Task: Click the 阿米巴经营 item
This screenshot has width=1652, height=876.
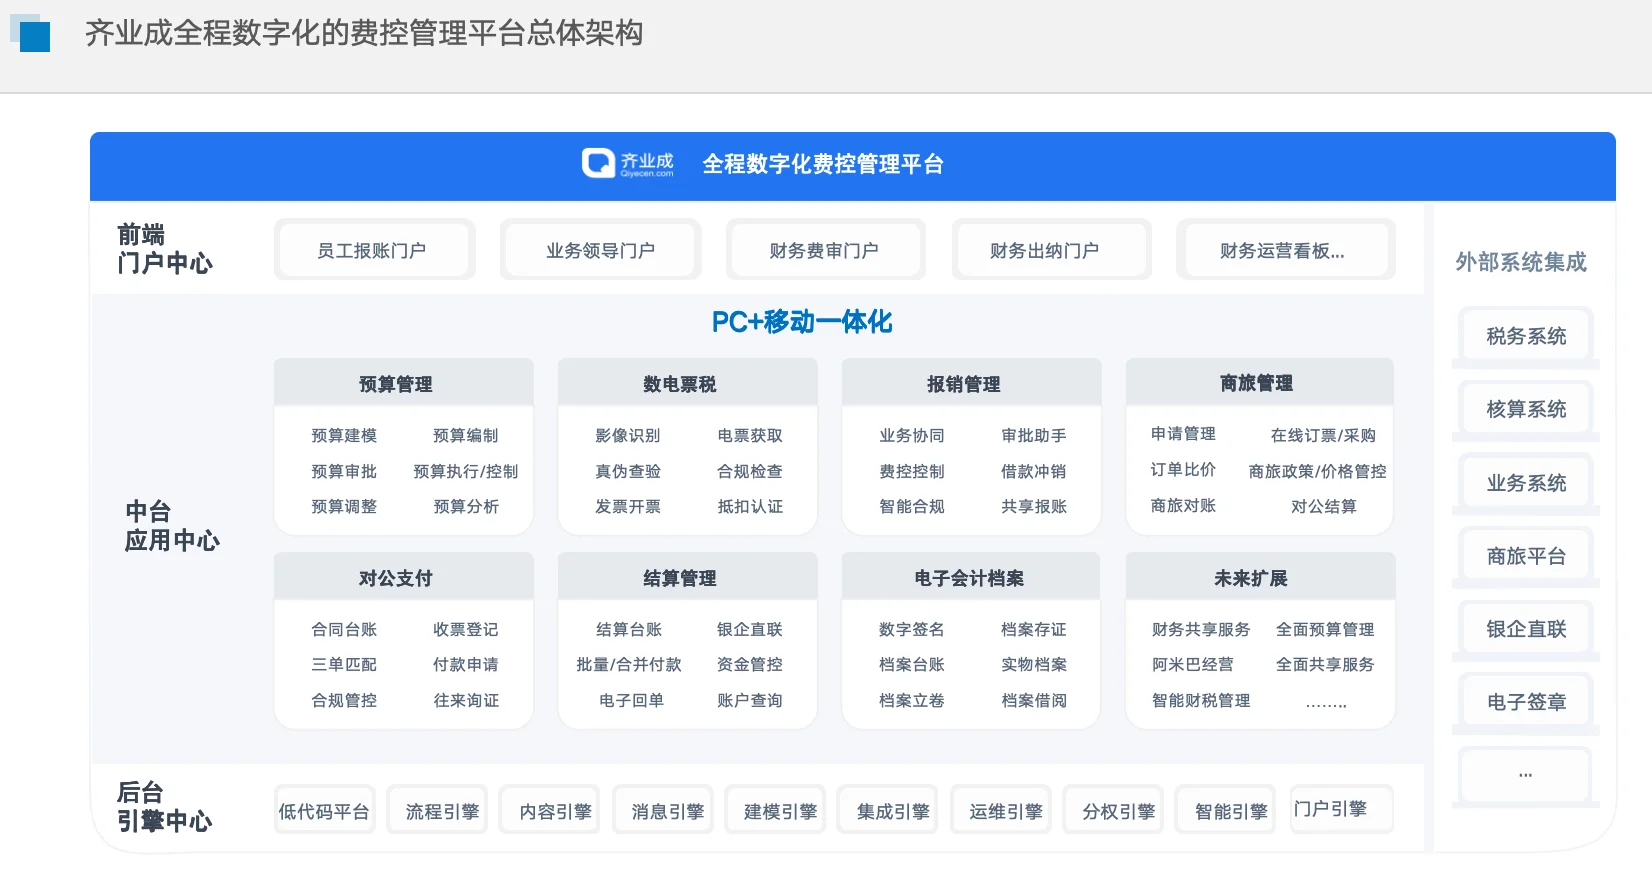Action: 1193,664
